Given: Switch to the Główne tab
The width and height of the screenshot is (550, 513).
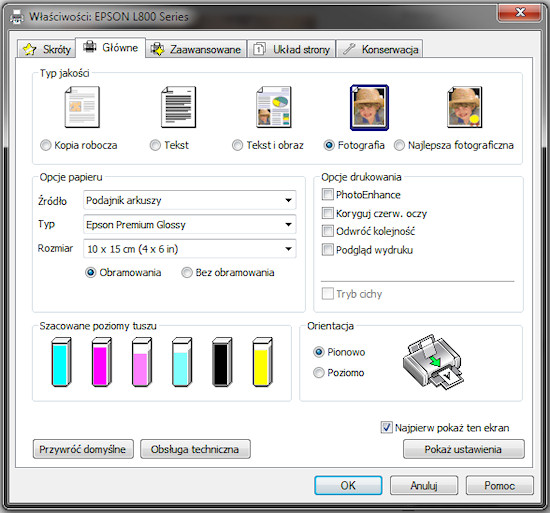Looking at the screenshot, I should click(110, 48).
